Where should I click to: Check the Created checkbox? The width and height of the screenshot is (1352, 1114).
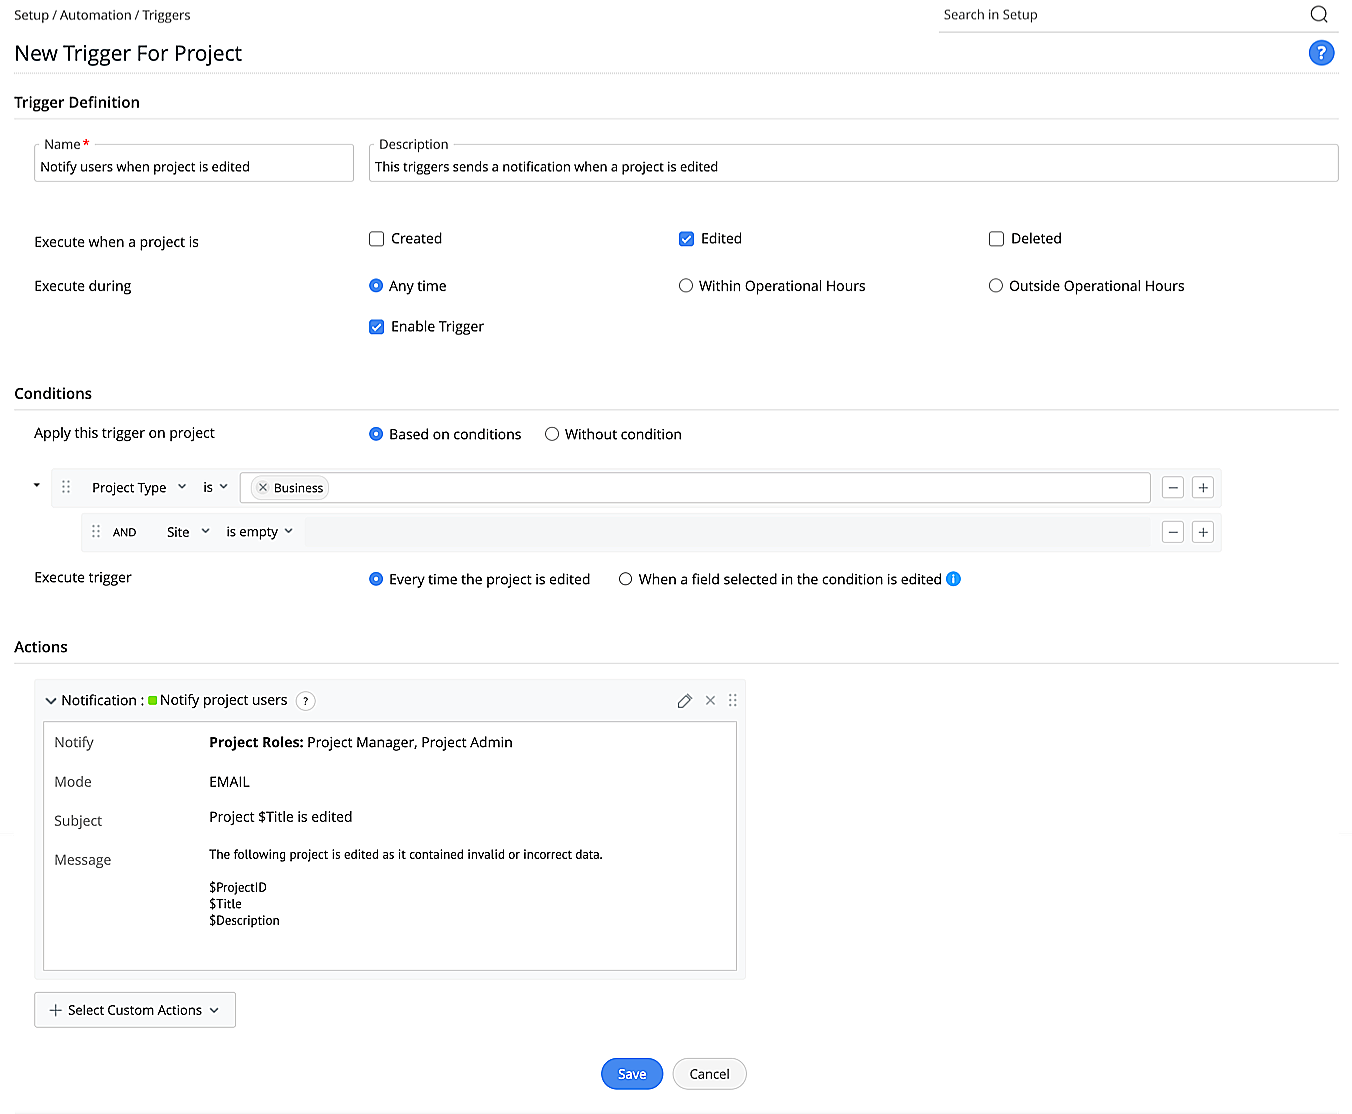pos(377,239)
